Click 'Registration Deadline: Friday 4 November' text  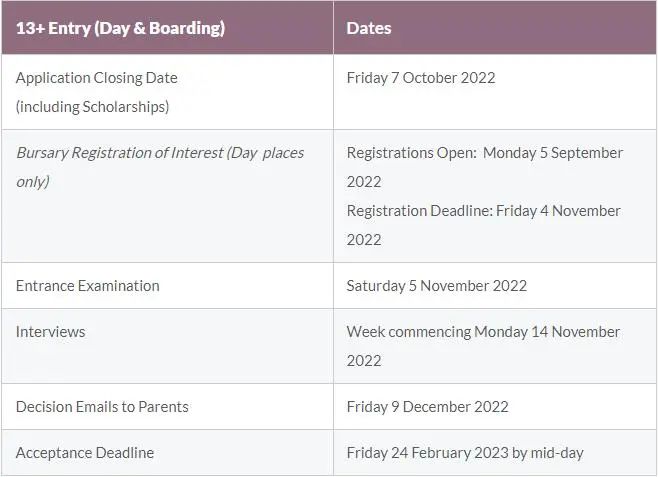[483, 211]
